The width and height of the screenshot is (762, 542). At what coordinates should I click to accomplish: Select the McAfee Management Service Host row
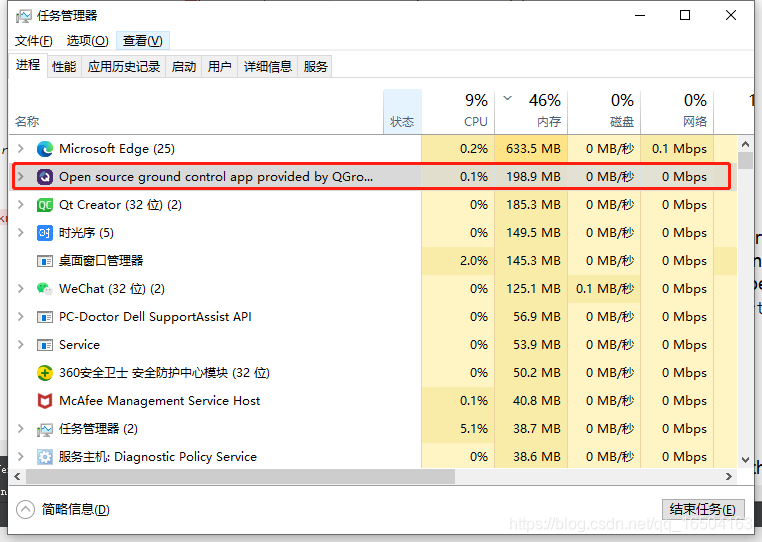[x=373, y=401]
